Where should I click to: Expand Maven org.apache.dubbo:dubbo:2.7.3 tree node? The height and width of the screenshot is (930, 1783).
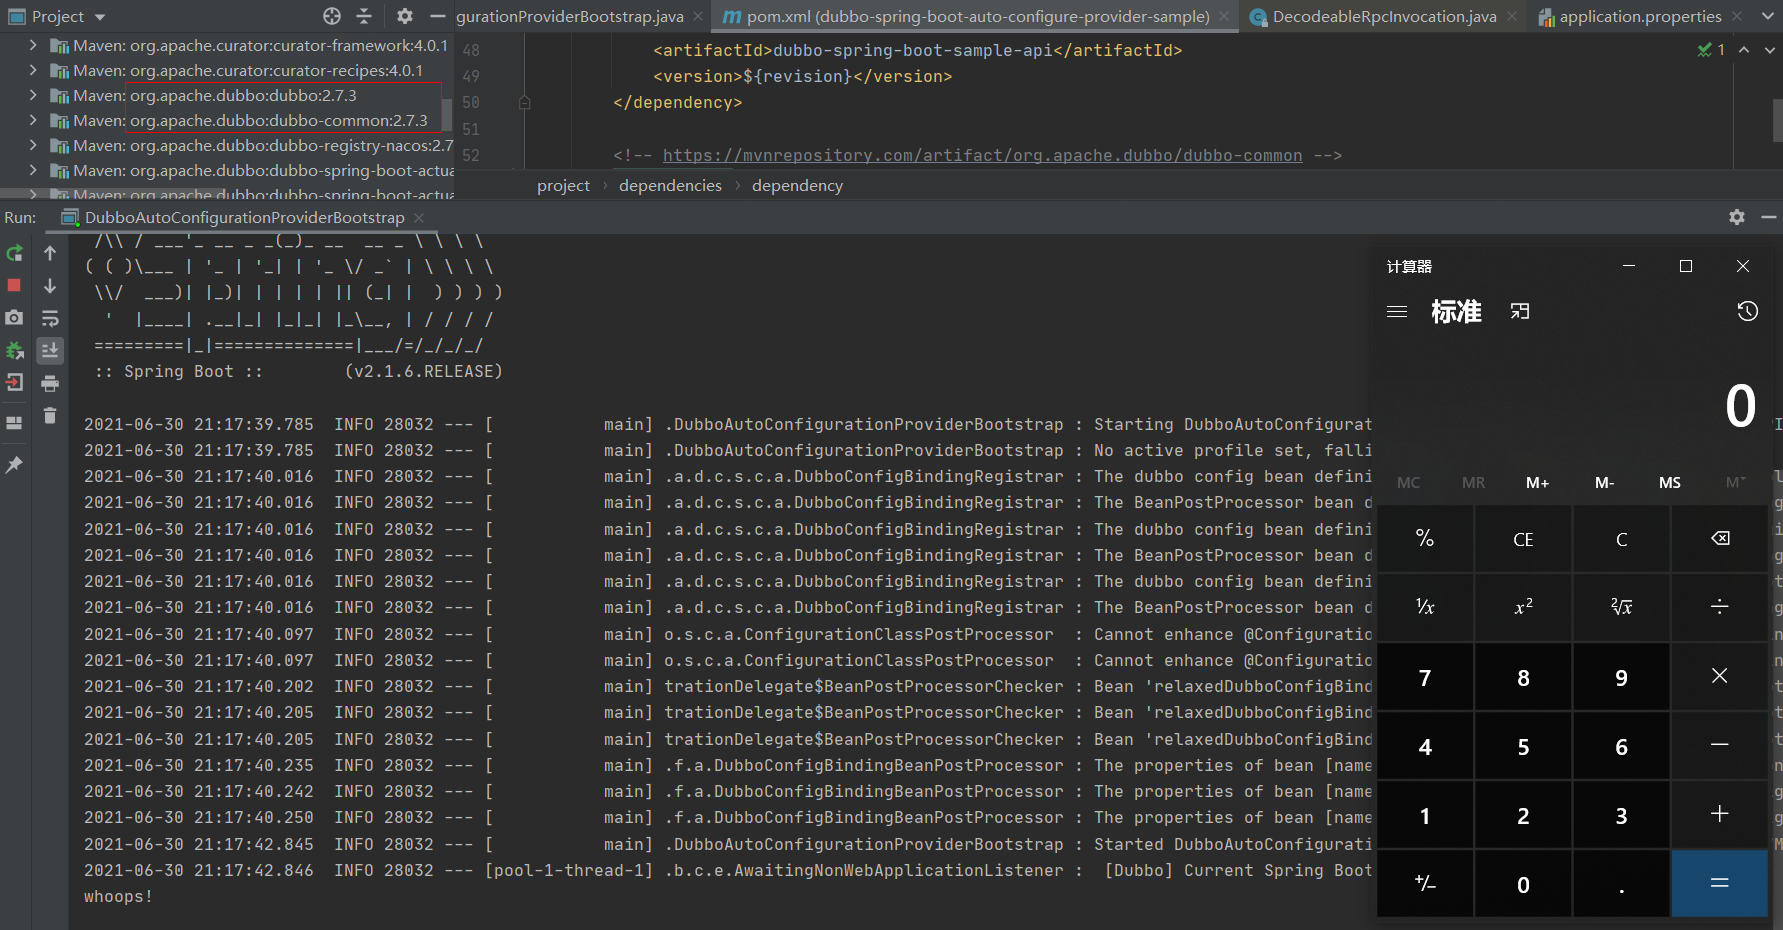pos(33,95)
